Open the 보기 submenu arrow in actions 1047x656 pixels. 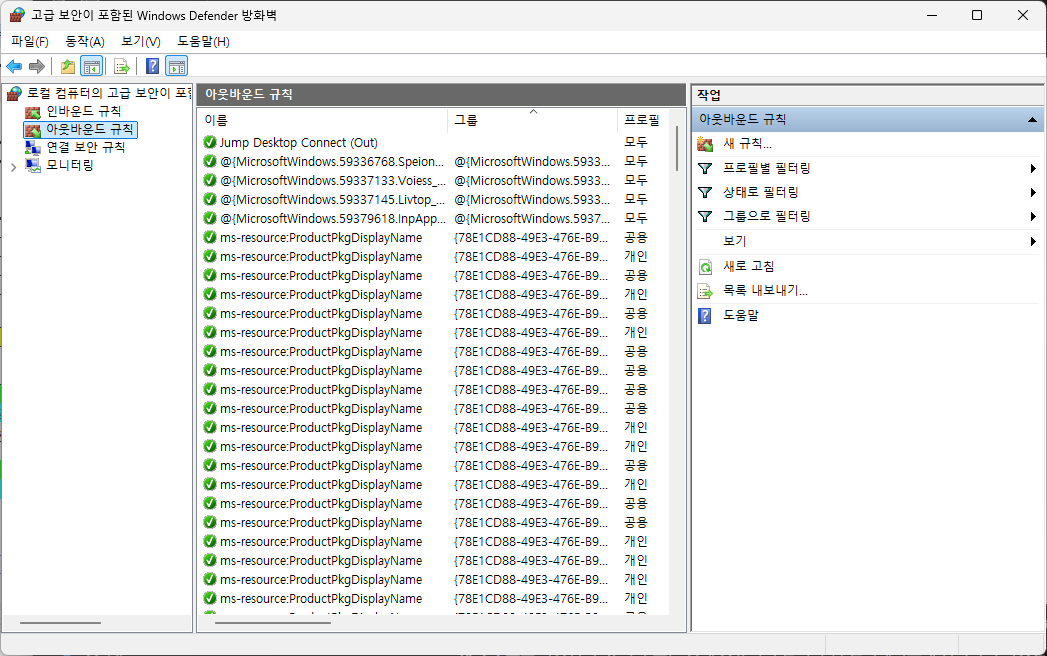pyautogui.click(x=1033, y=241)
